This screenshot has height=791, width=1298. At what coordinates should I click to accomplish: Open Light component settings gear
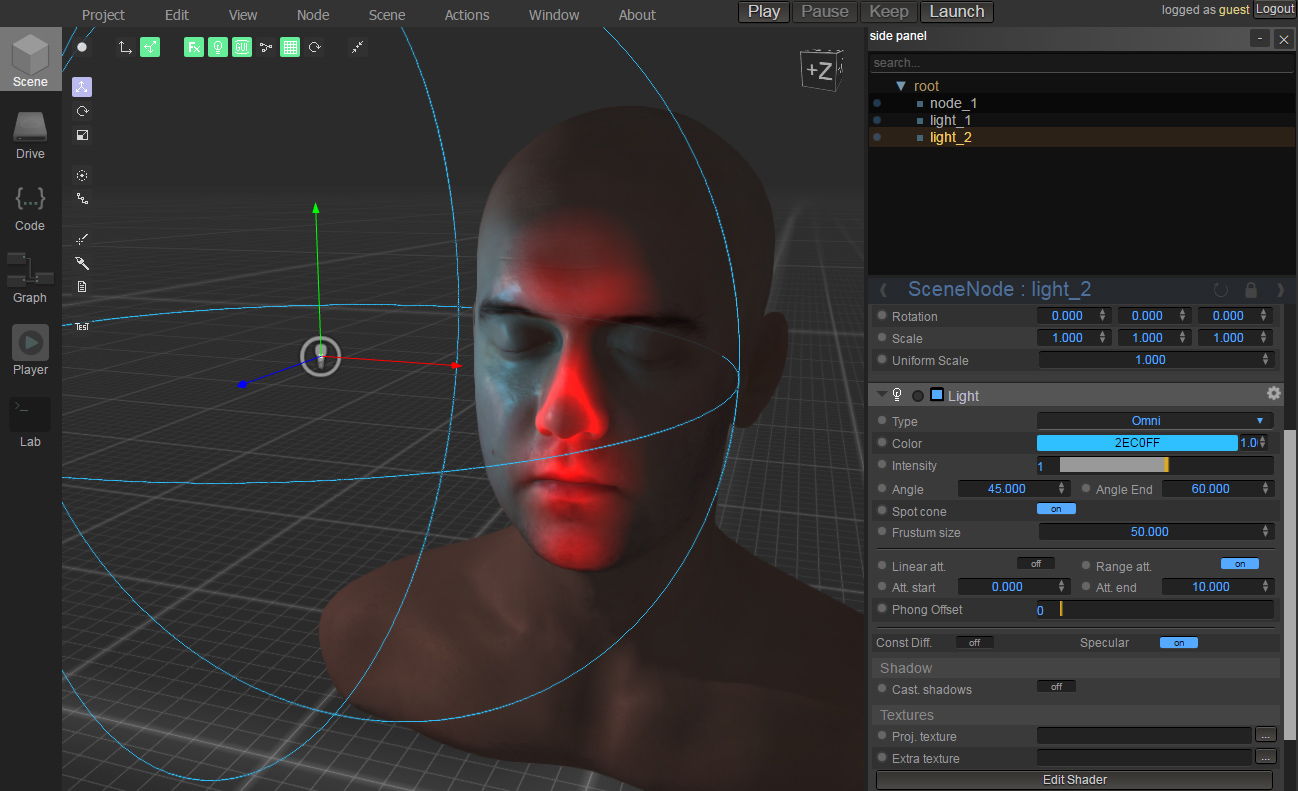[x=1273, y=394]
